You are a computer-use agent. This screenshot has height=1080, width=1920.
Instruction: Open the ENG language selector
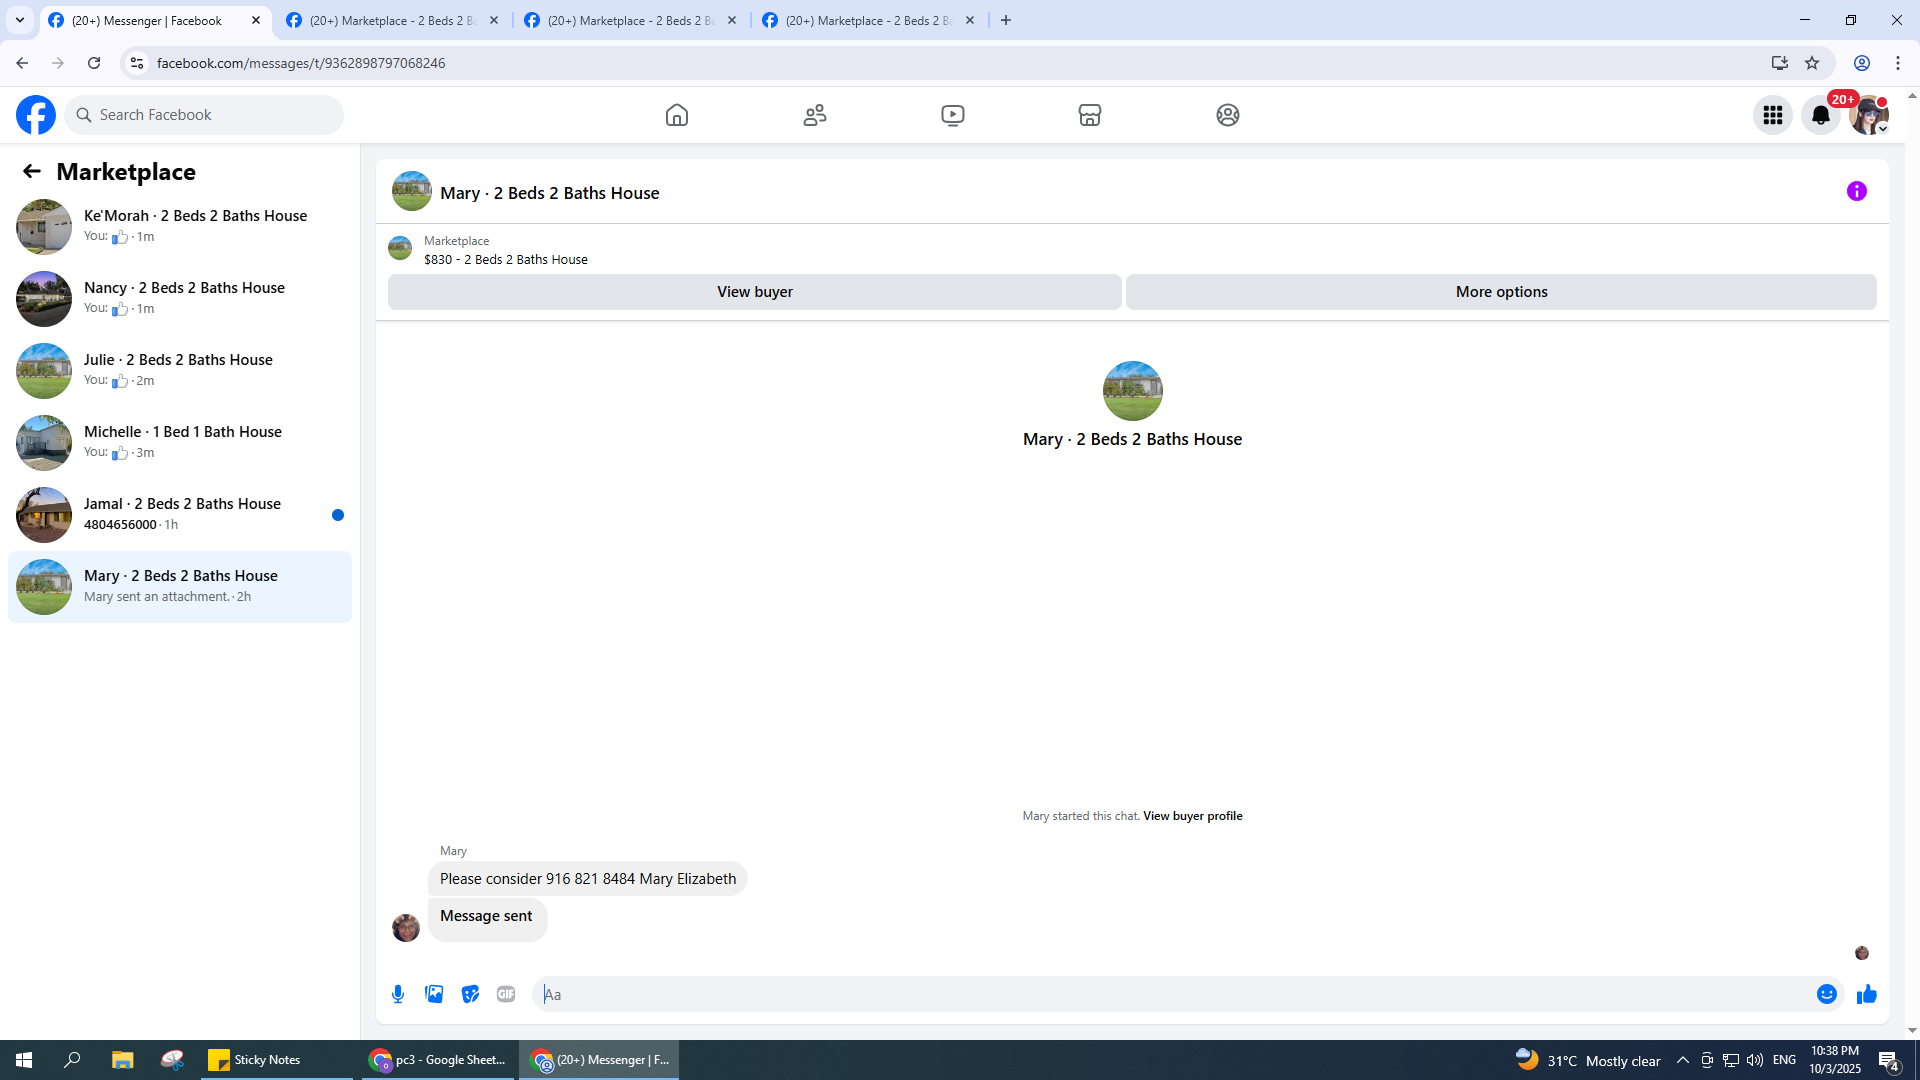[1784, 1060]
